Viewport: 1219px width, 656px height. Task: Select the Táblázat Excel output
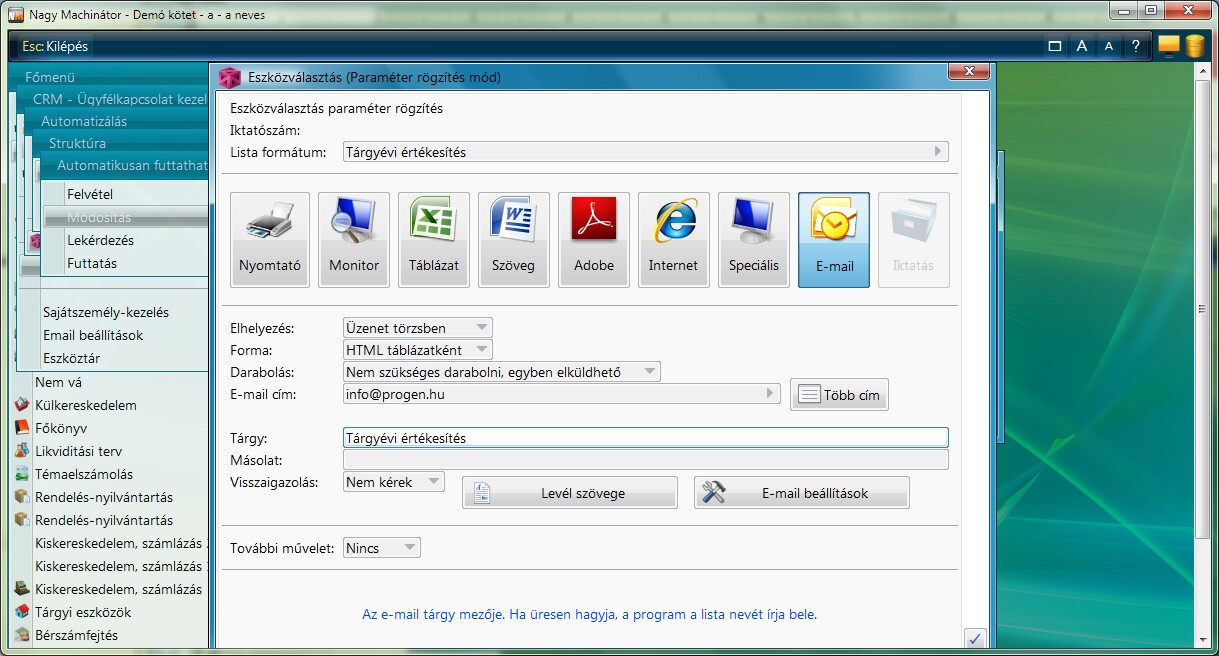(x=434, y=240)
